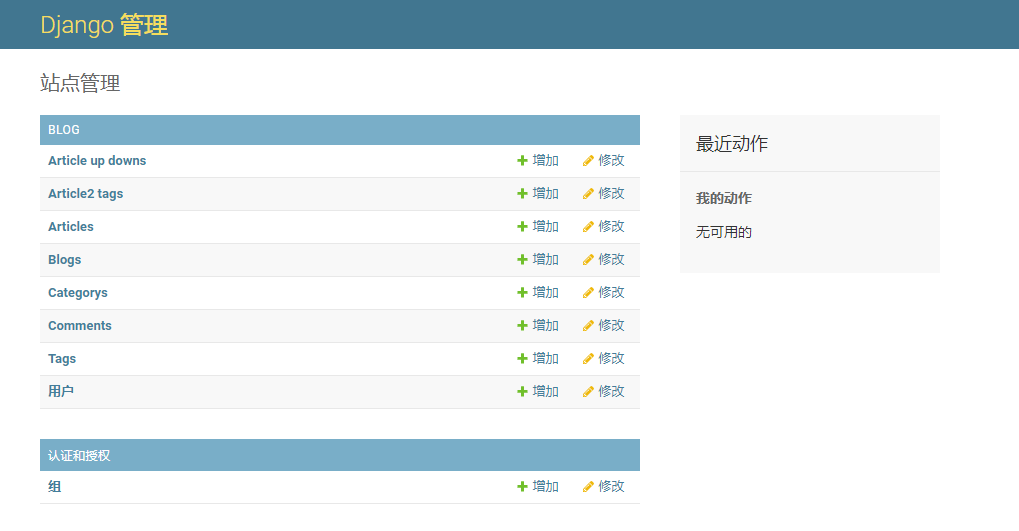Open the Categorys model link
Viewport: 1019px width, 531px height.
(78, 292)
